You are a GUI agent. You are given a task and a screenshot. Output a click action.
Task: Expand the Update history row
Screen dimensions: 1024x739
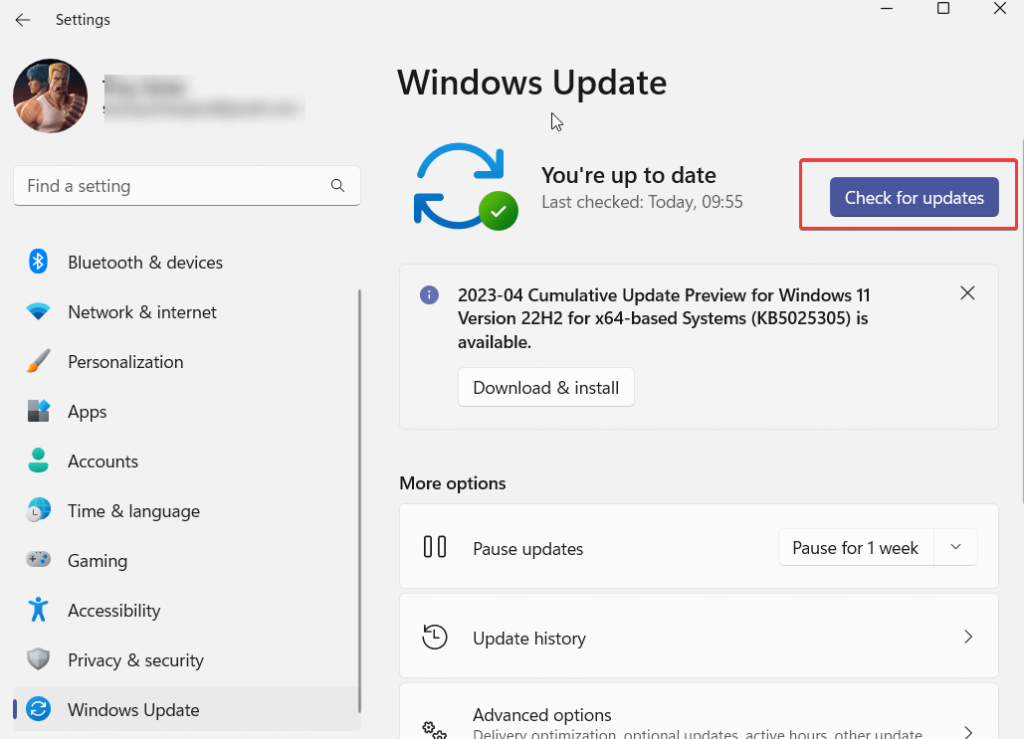pos(967,636)
